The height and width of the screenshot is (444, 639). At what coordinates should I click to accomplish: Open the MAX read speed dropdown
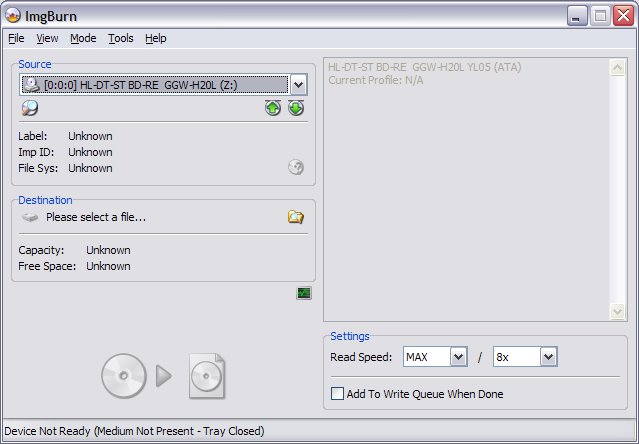(458, 357)
